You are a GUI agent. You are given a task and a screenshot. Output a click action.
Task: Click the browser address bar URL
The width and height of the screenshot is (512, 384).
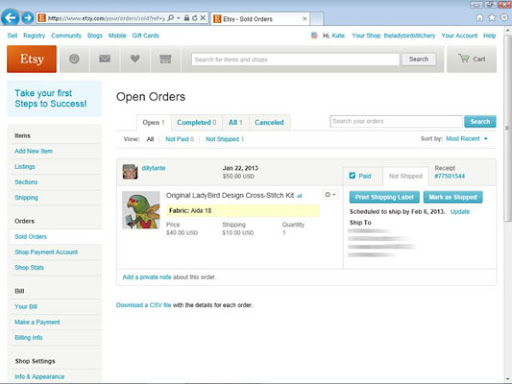(x=106, y=18)
